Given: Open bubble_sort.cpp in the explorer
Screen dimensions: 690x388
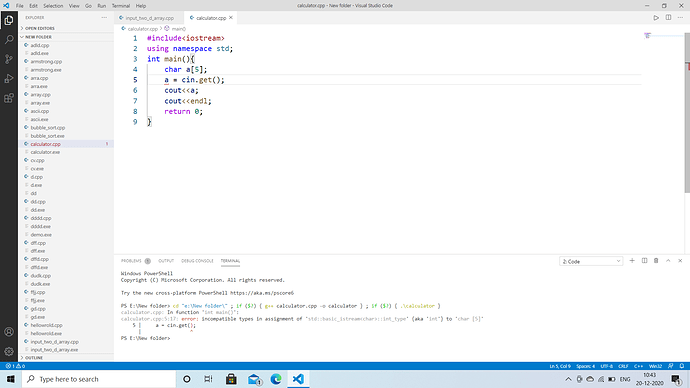Looking at the screenshot, I should 48,128.
